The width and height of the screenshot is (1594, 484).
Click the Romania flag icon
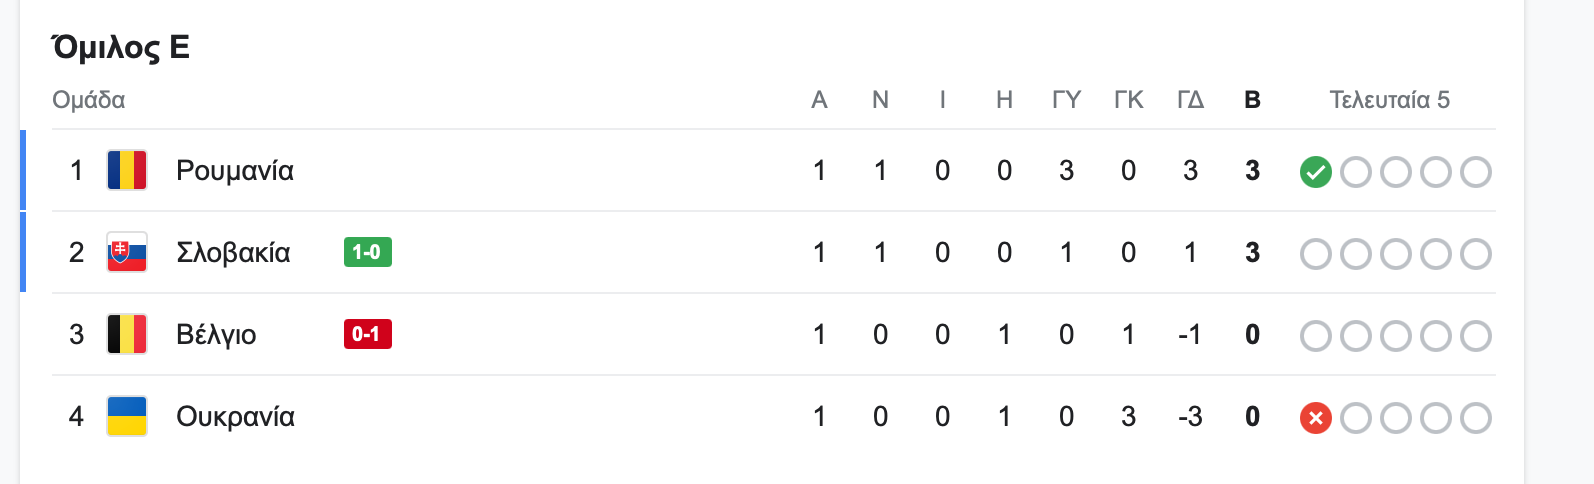point(127,170)
